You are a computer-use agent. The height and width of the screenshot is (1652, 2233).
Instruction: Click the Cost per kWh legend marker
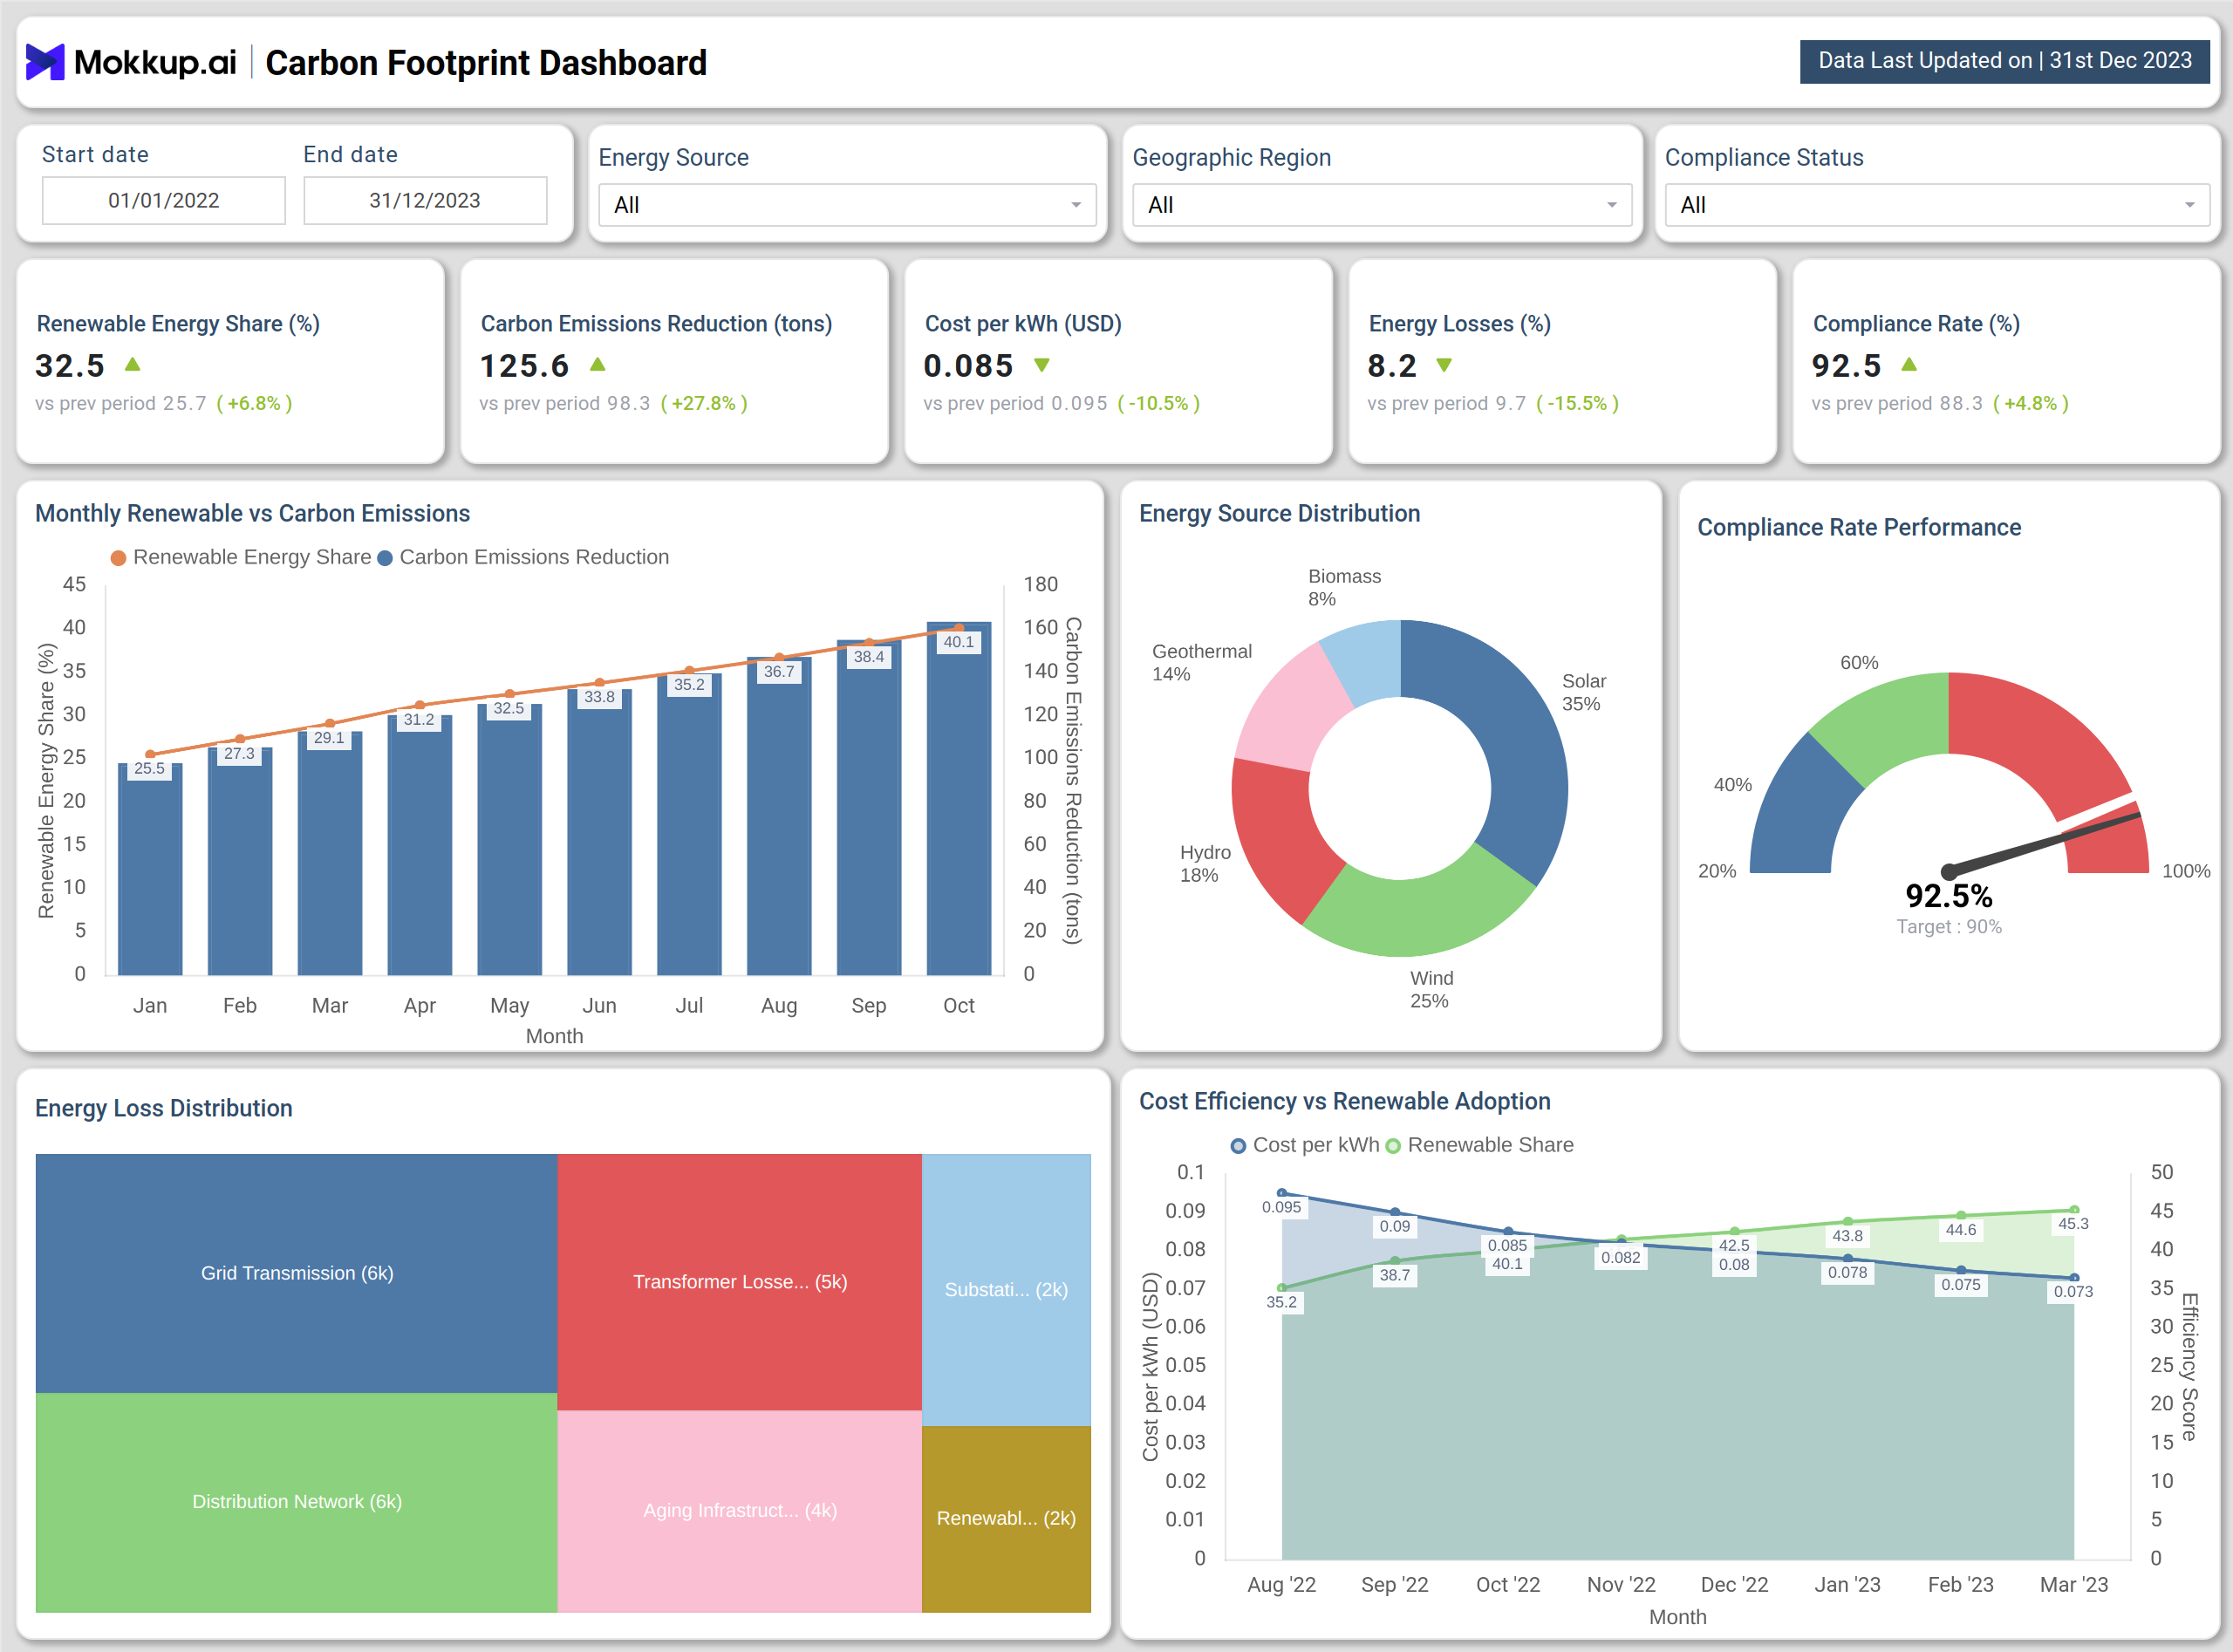pyautogui.click(x=1237, y=1146)
